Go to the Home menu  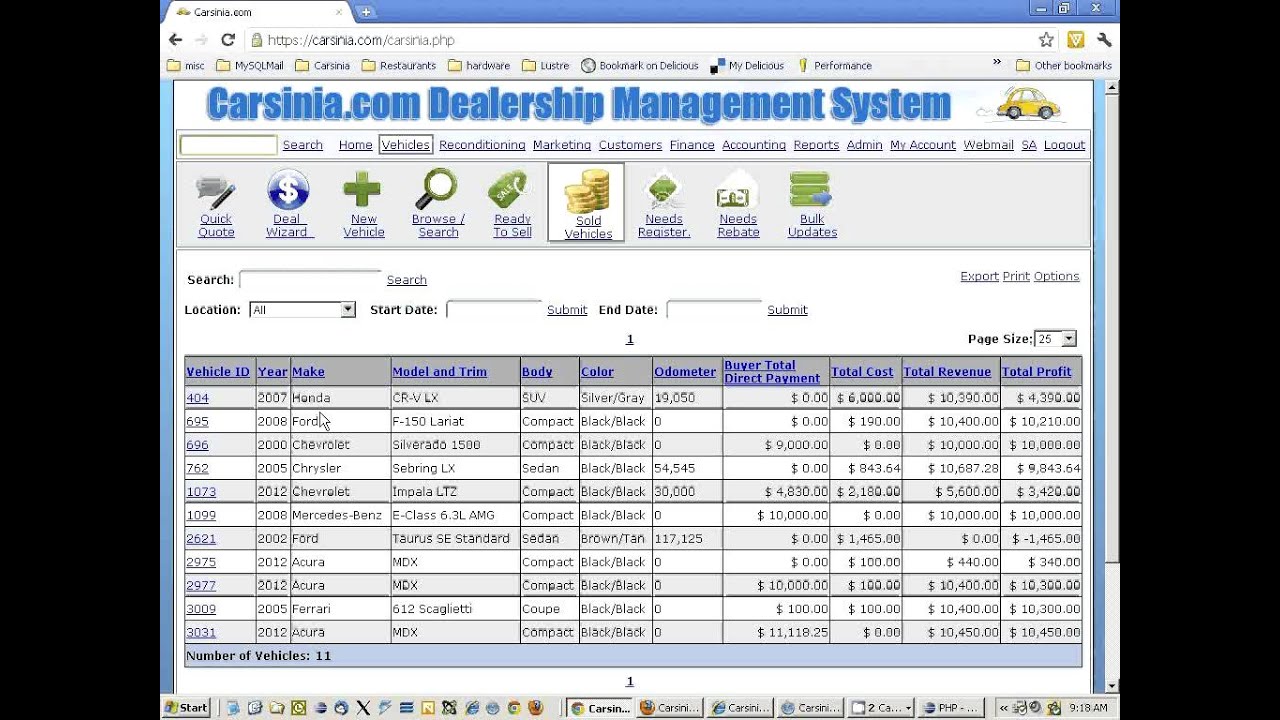click(355, 145)
